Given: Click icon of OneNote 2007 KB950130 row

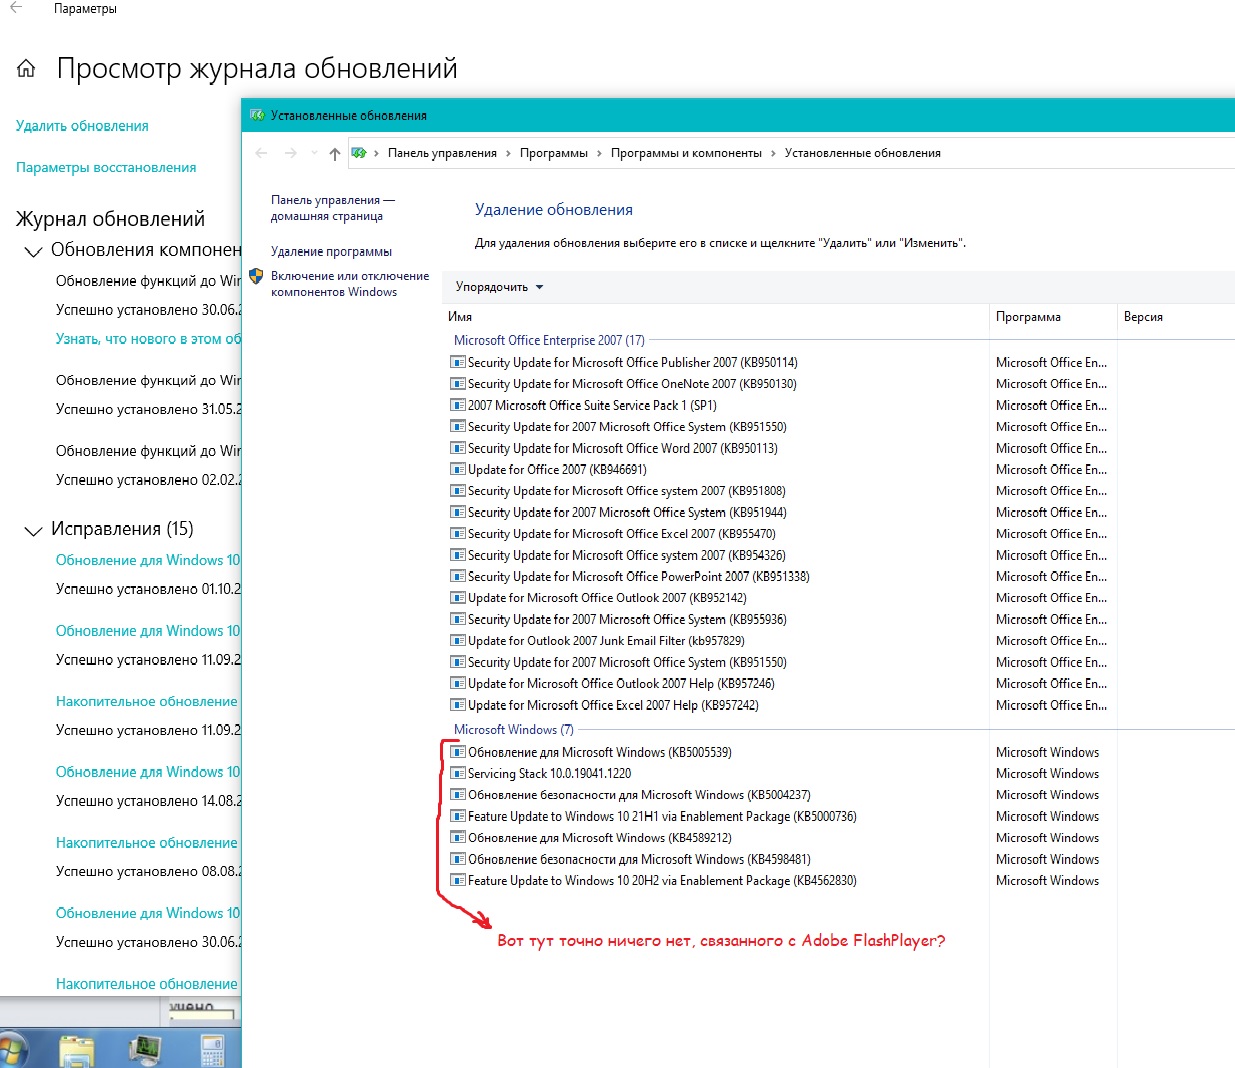Looking at the screenshot, I should 458,384.
